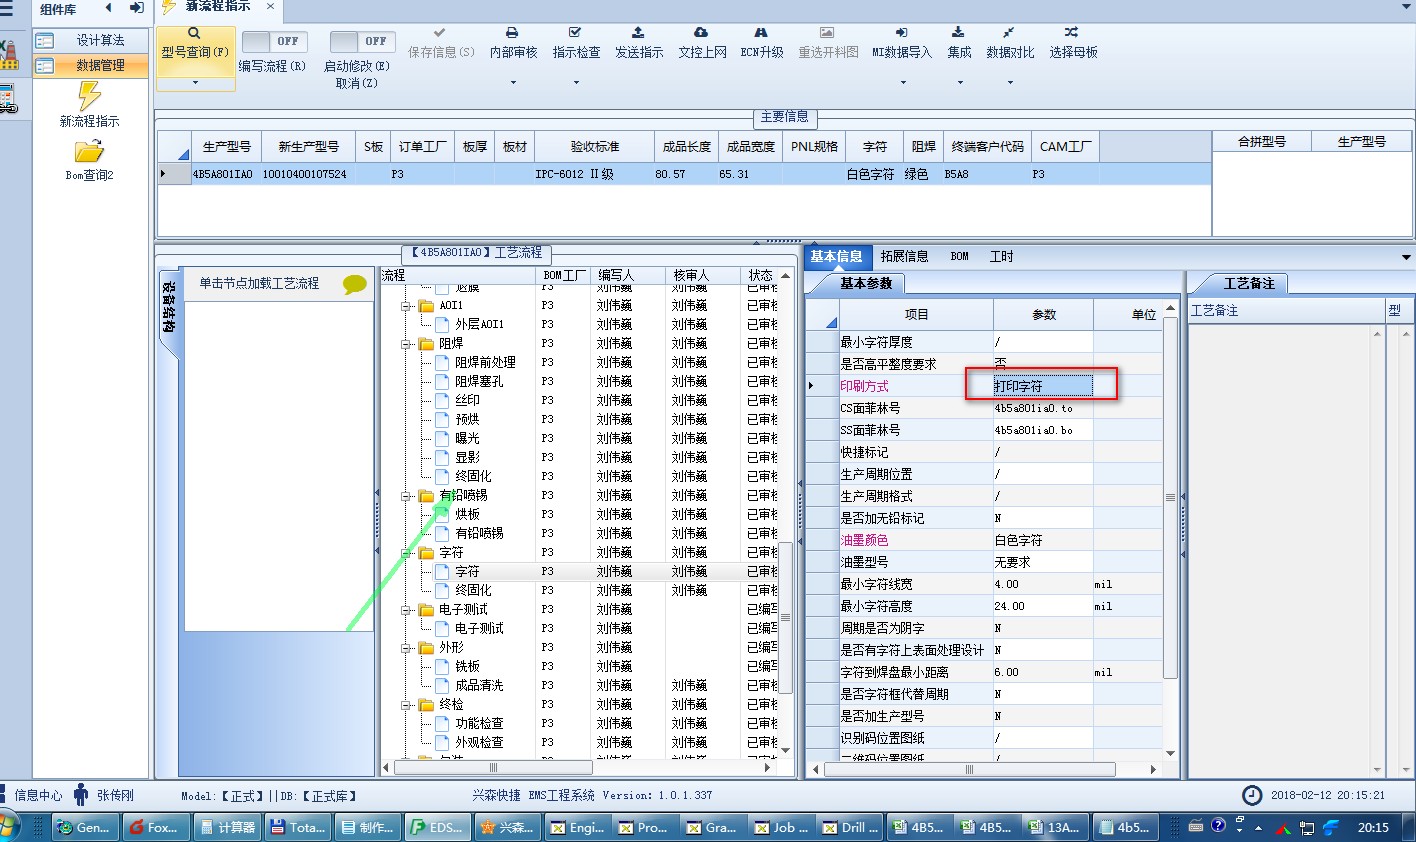Click the 设计算法 panel icon
Image resolution: width=1416 pixels, height=842 pixels.
[44, 41]
